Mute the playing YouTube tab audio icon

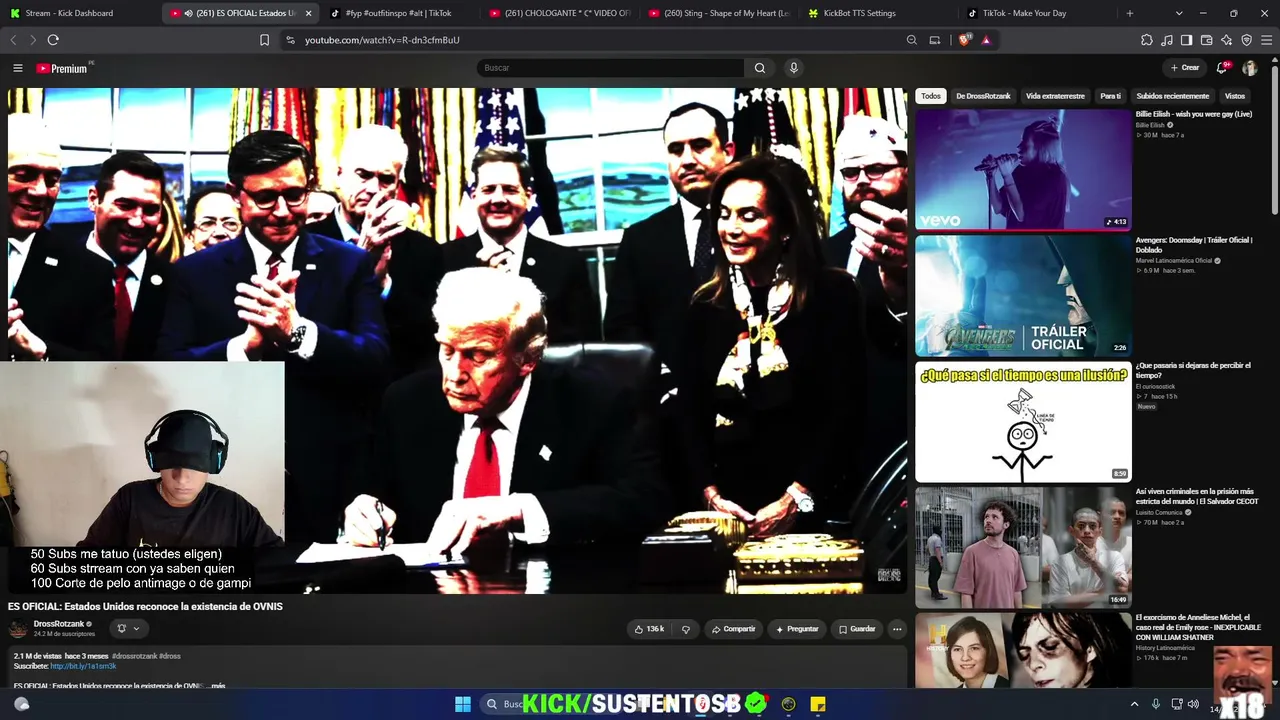click(x=188, y=13)
